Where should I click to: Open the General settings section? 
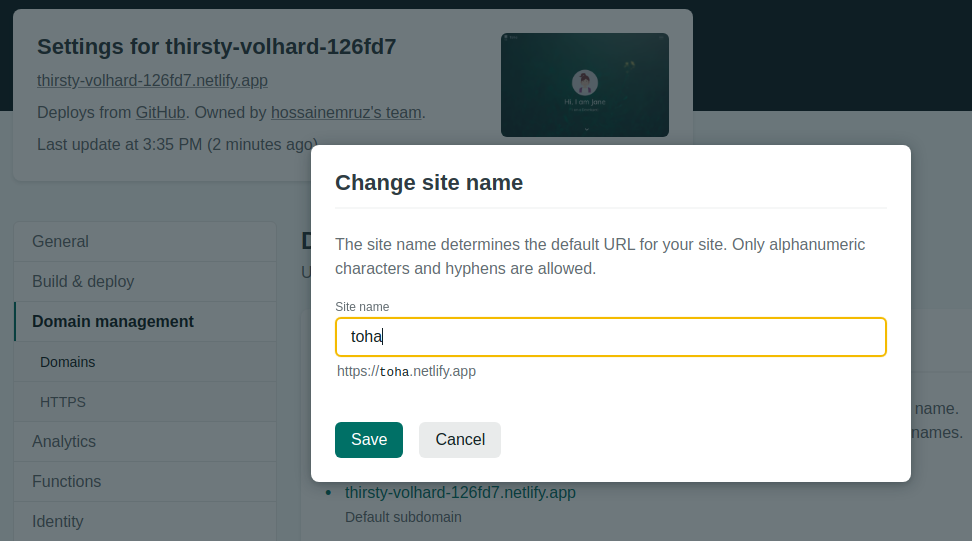tap(60, 242)
